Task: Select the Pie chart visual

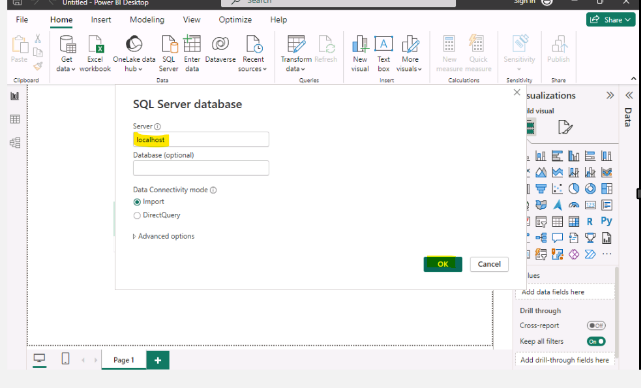Action: pyautogui.click(x=574, y=188)
